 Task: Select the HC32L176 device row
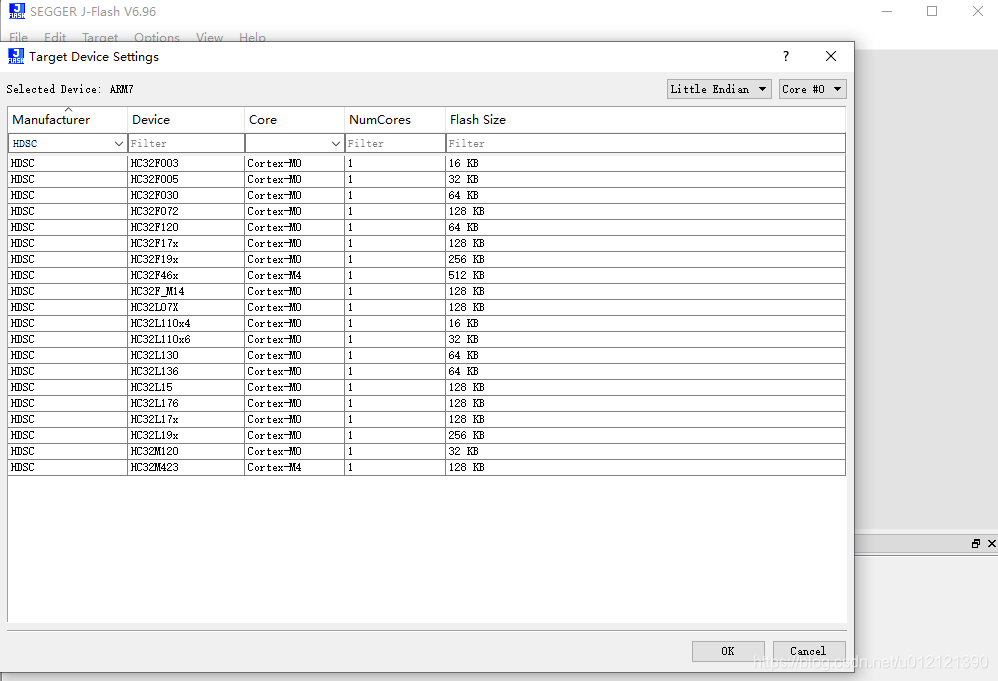426,403
